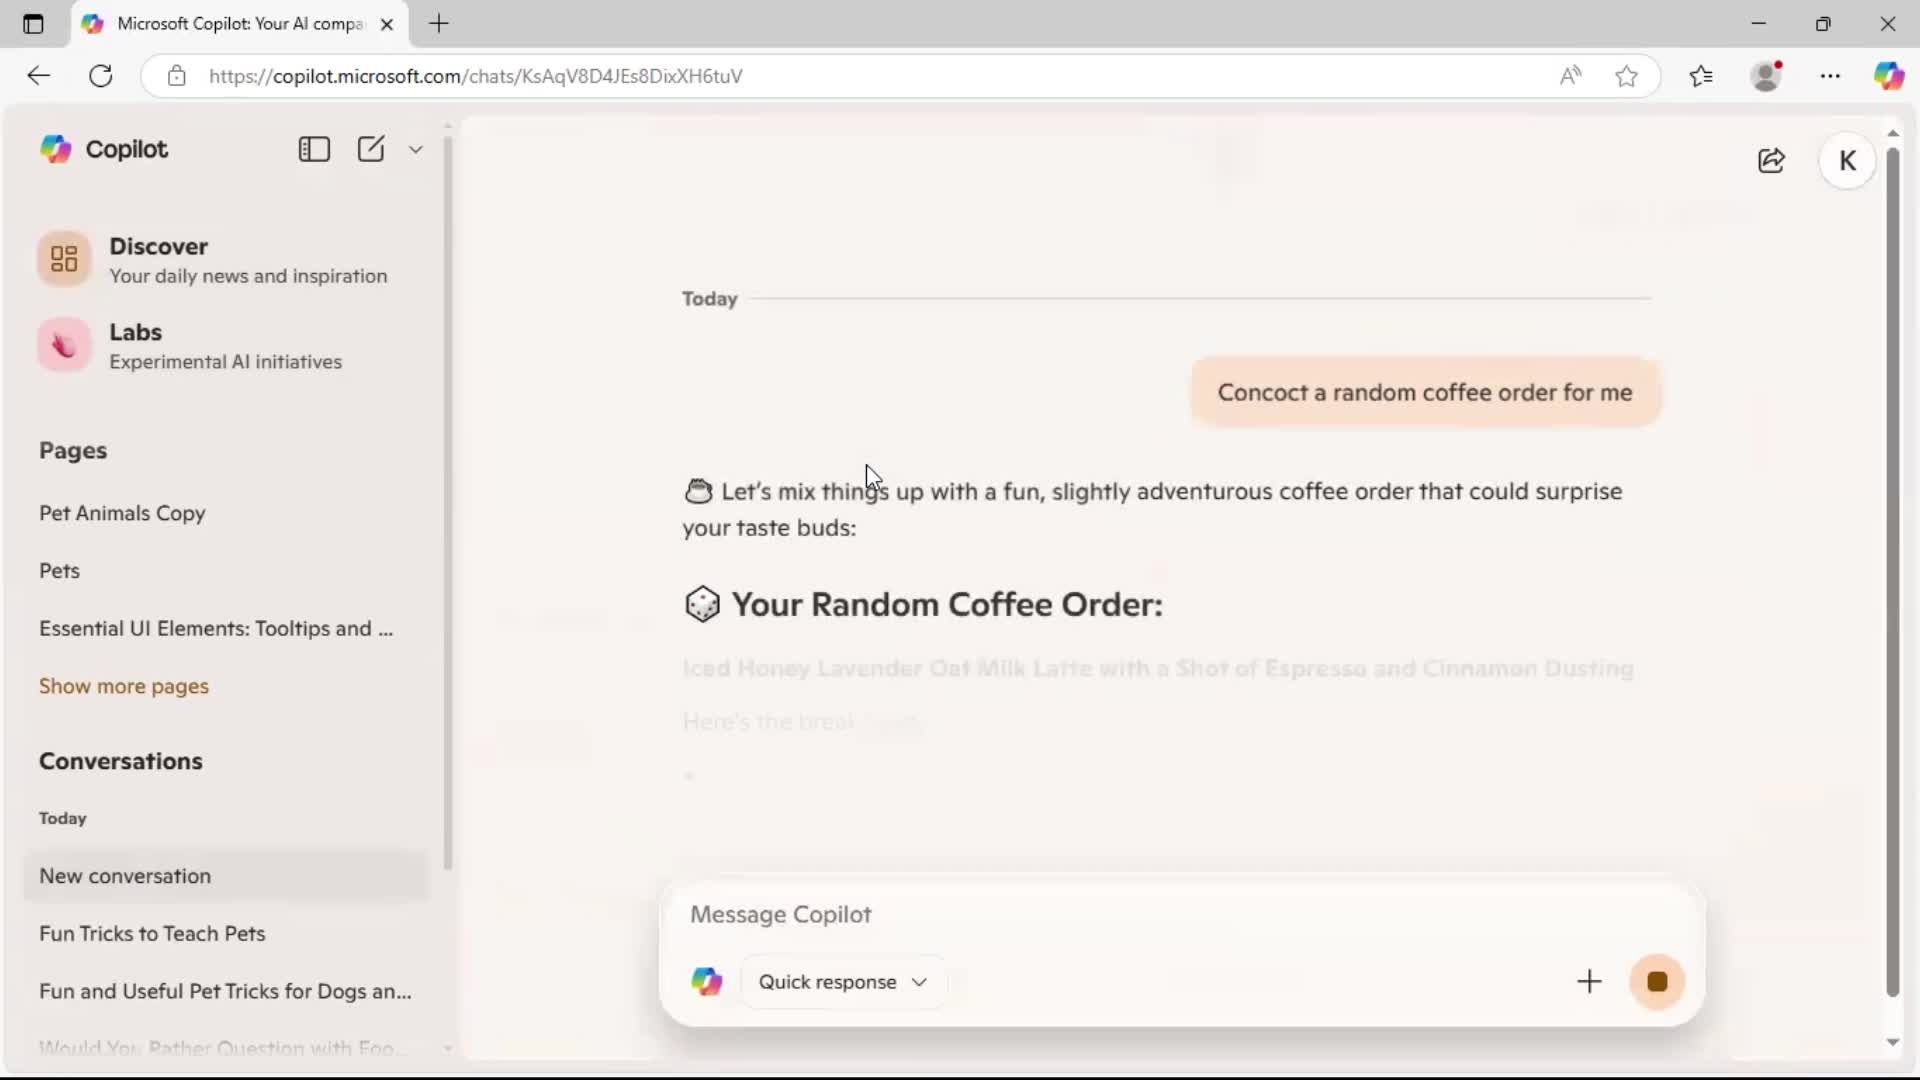This screenshot has height=1080, width=1920.
Task: Click the Pages section heading
Action: click(x=73, y=451)
